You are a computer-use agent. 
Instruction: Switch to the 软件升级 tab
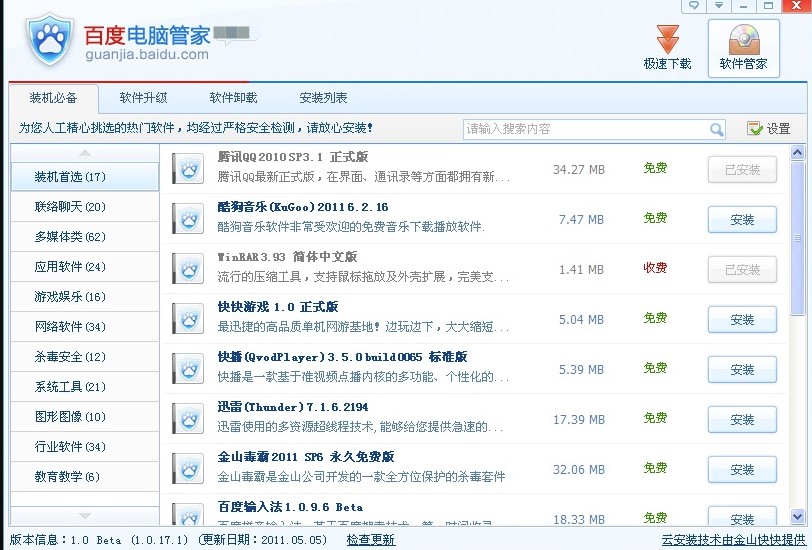(143, 98)
